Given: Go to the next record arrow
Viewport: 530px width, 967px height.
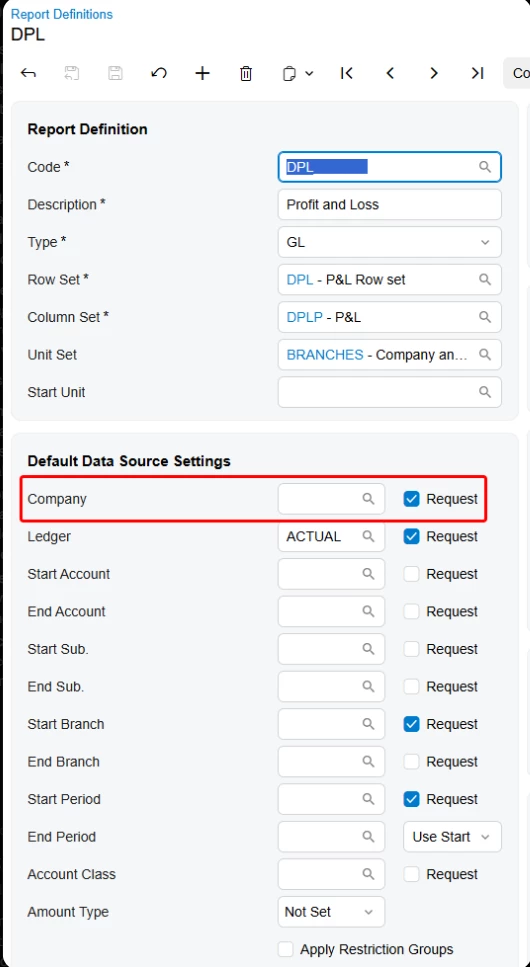Looking at the screenshot, I should (x=434, y=73).
